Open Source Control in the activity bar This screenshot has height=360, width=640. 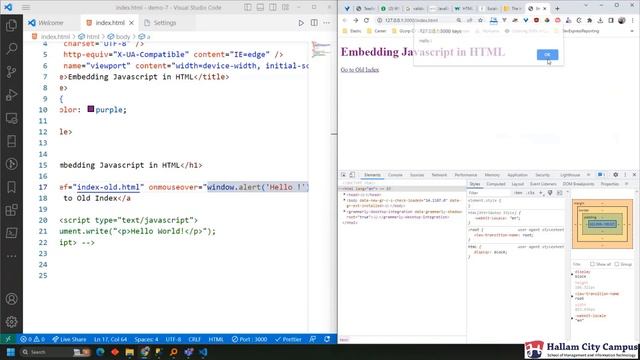click(11, 72)
